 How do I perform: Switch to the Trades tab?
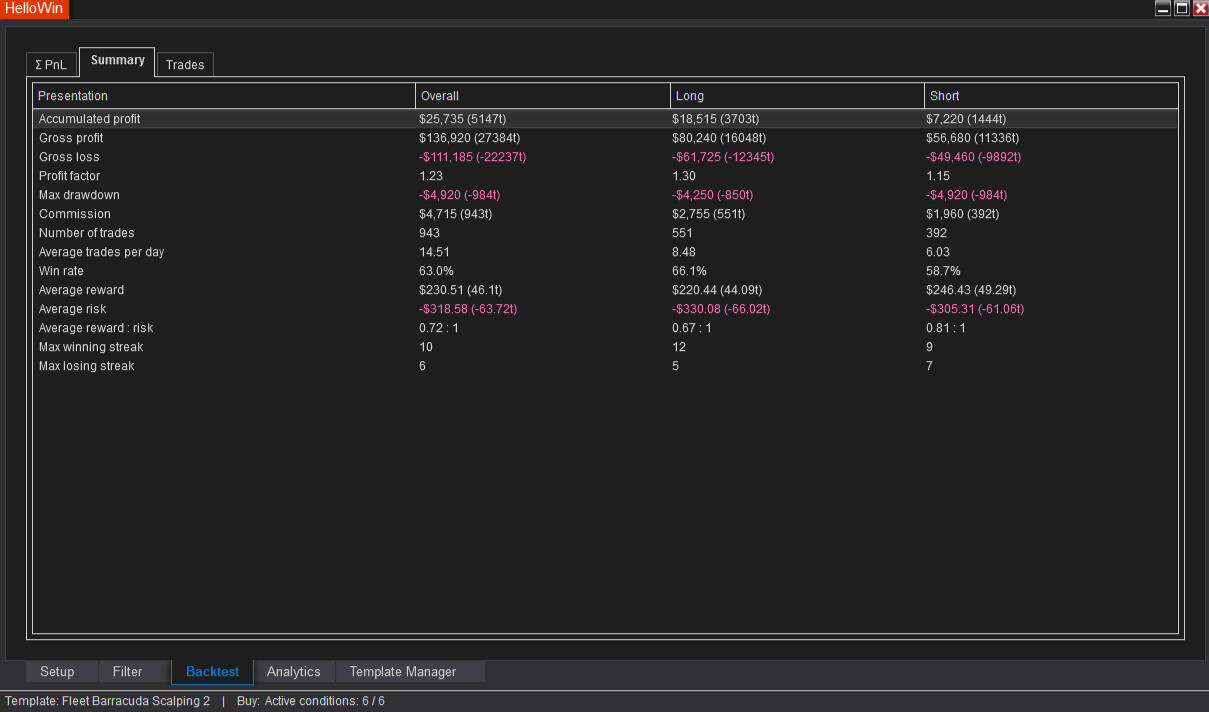click(x=185, y=65)
